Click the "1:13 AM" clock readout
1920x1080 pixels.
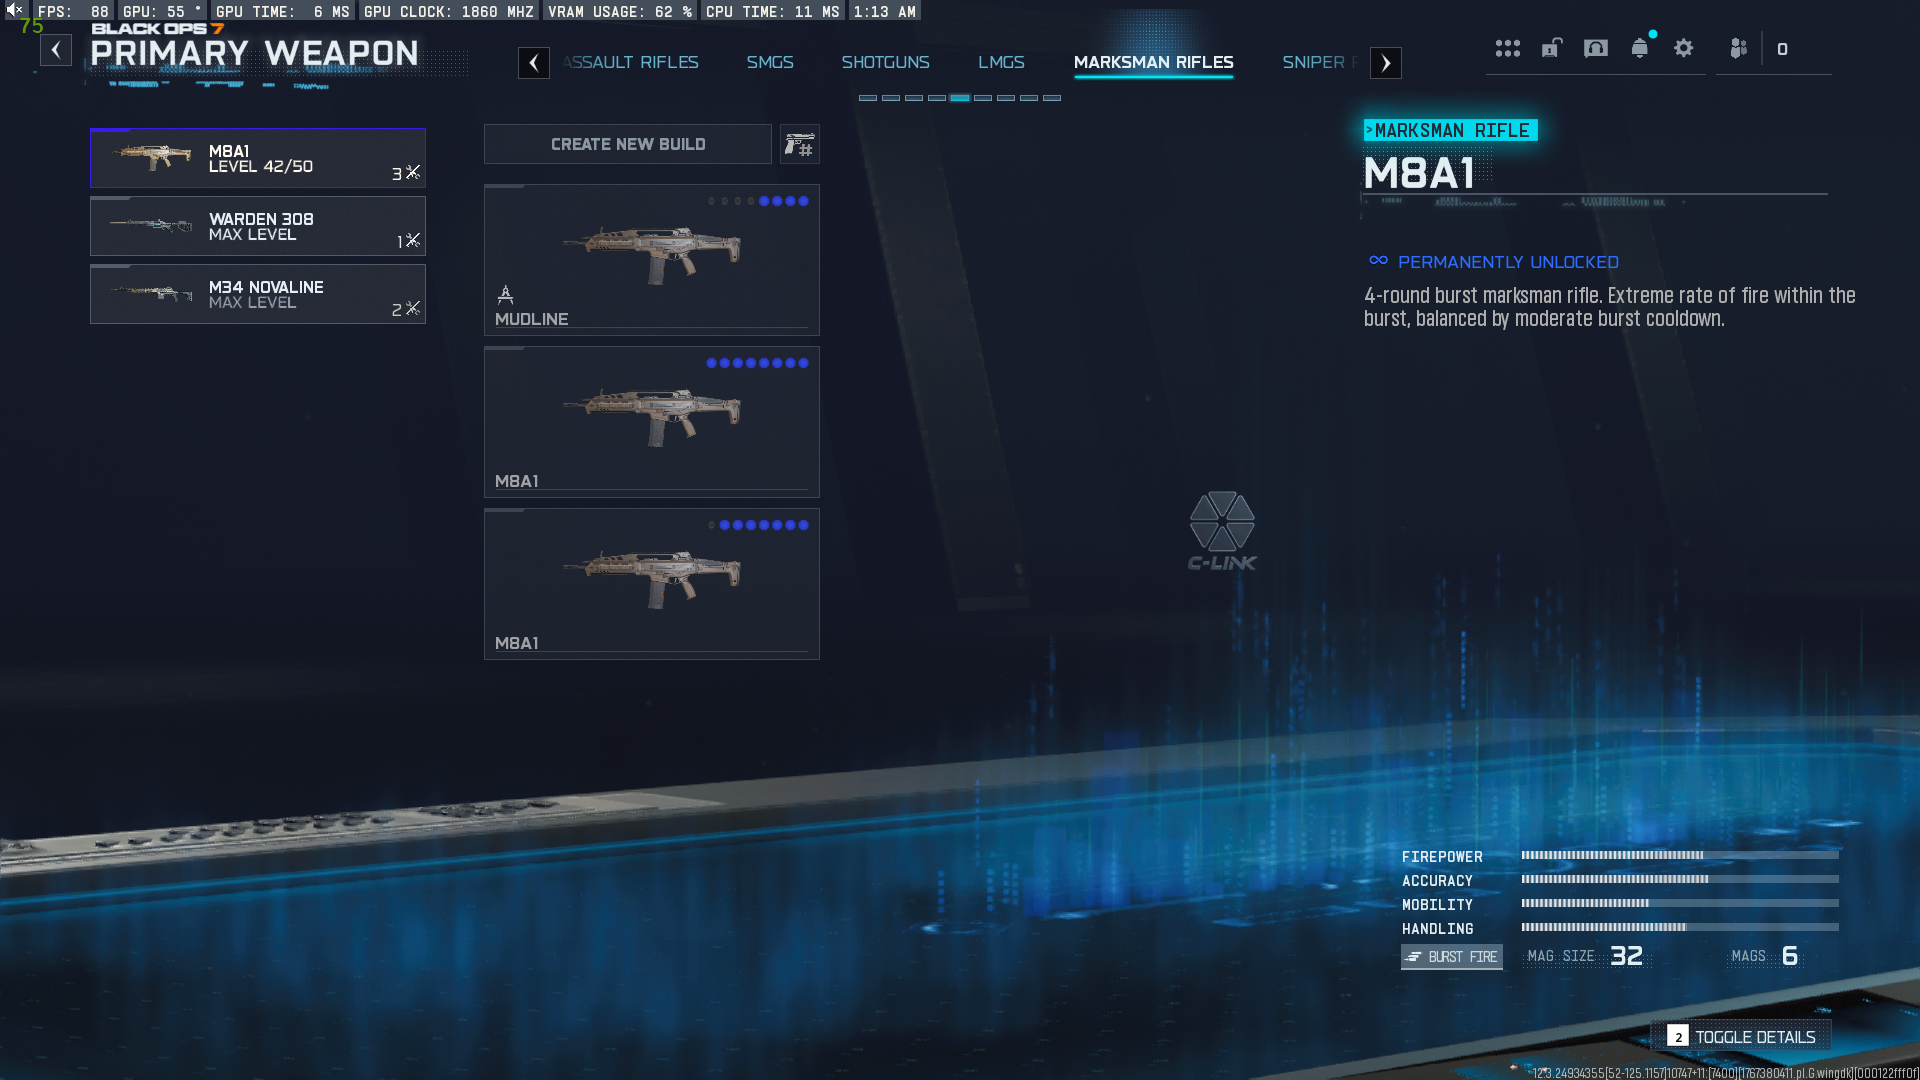point(885,12)
